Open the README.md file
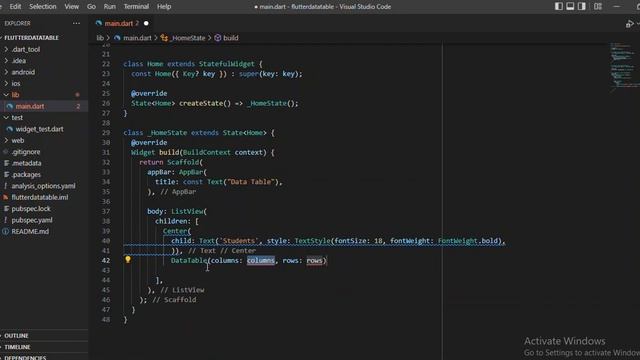The height and width of the screenshot is (360, 640). (30, 231)
